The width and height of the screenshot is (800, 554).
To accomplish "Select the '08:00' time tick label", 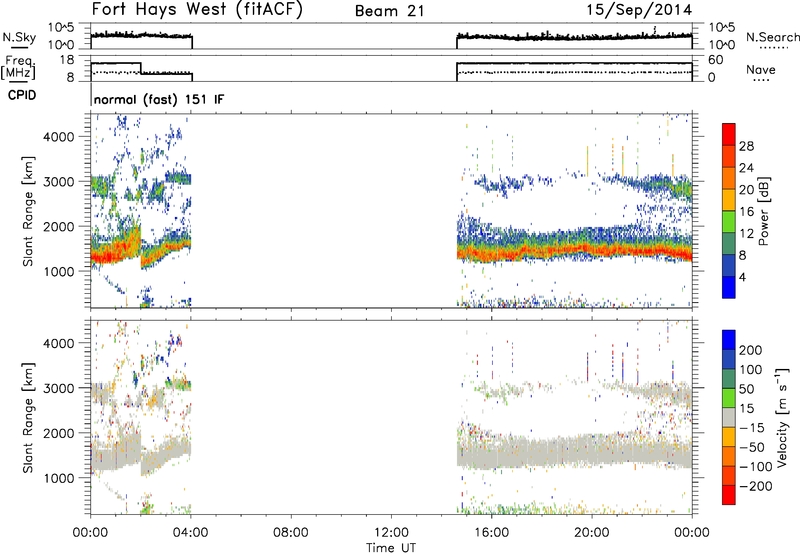I will 291,533.
